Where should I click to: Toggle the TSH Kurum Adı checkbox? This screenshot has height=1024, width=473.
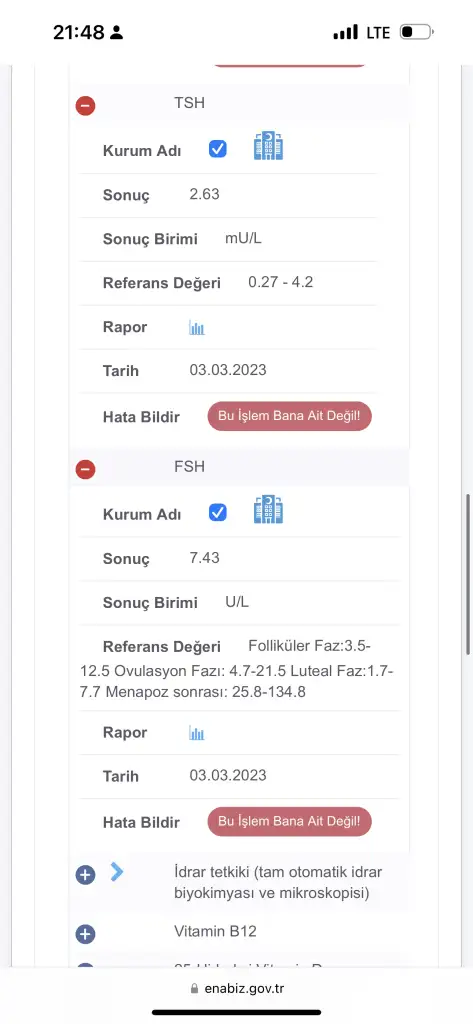point(218,149)
